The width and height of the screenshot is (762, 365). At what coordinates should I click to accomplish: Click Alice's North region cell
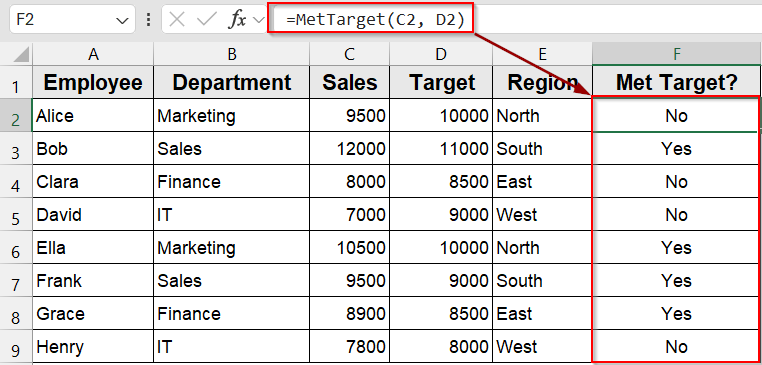click(542, 116)
